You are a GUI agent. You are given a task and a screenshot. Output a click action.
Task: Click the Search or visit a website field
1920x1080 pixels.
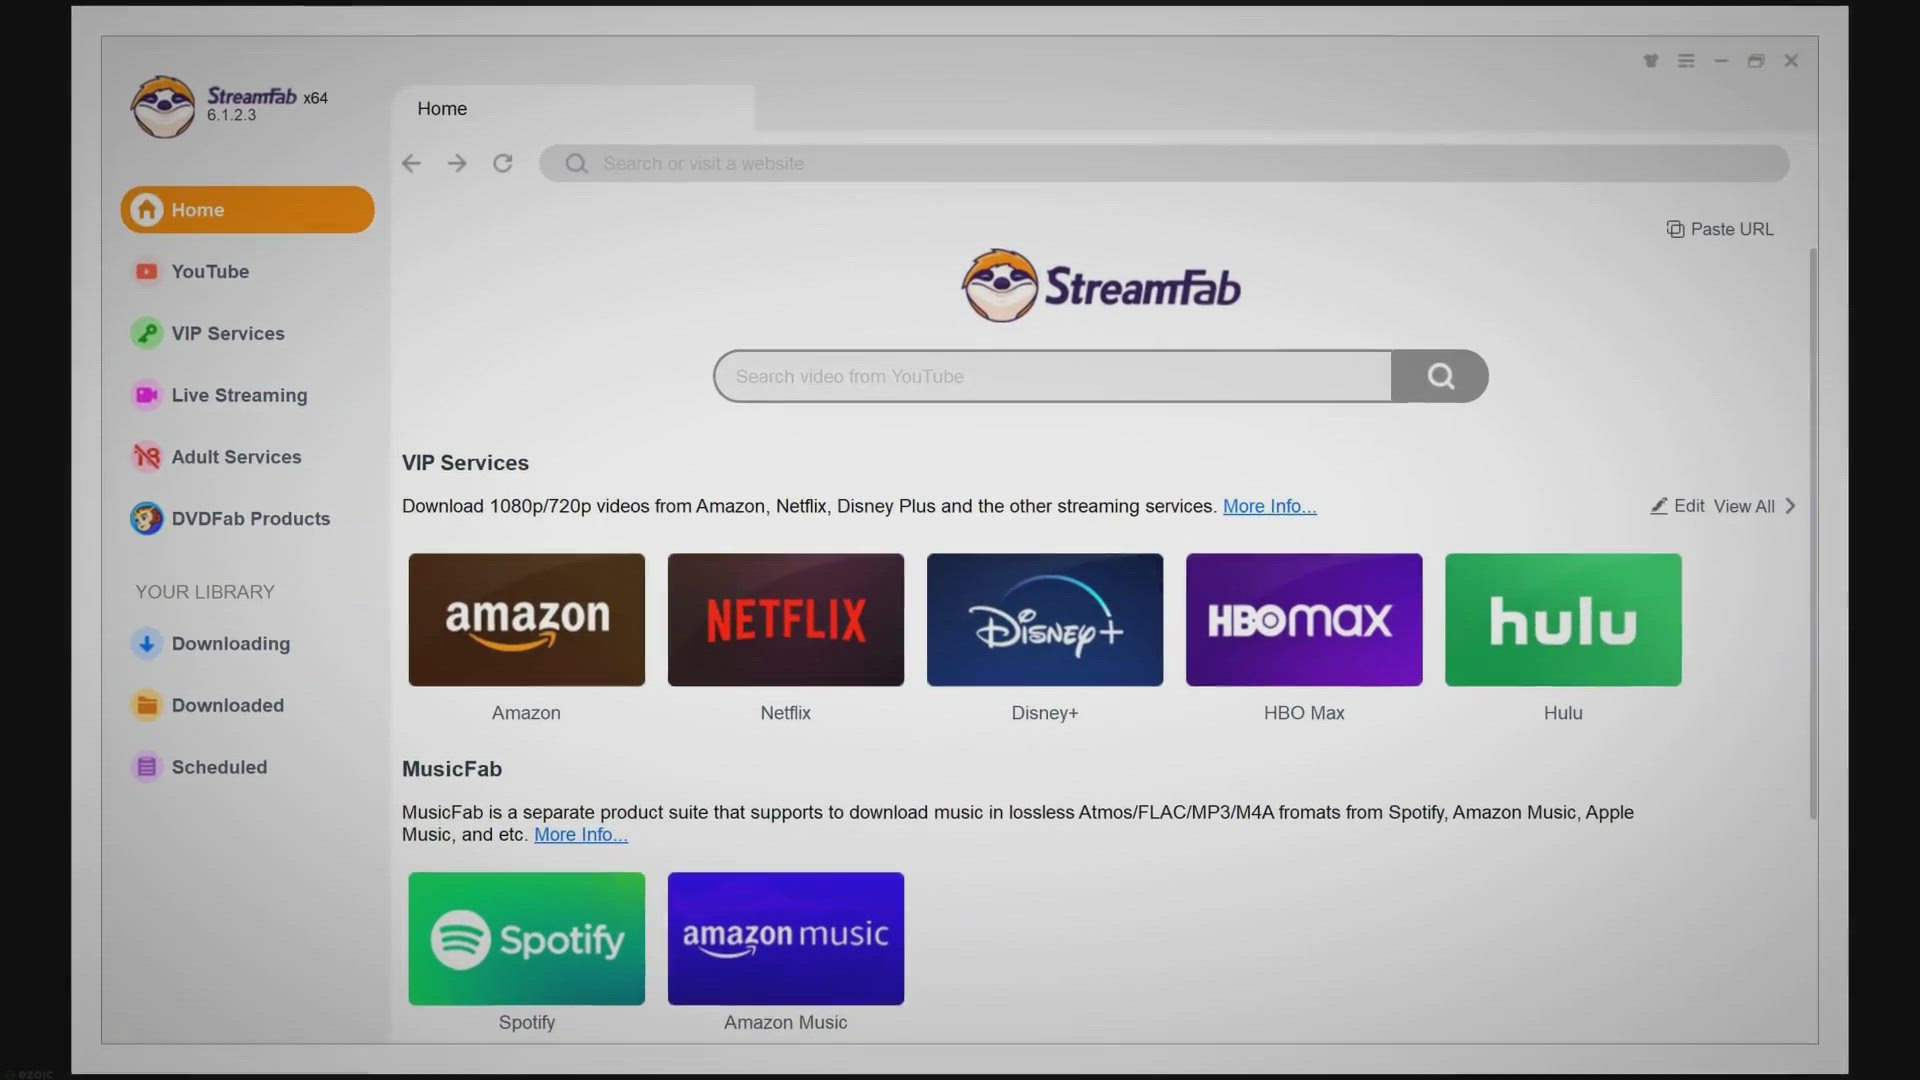1164,163
